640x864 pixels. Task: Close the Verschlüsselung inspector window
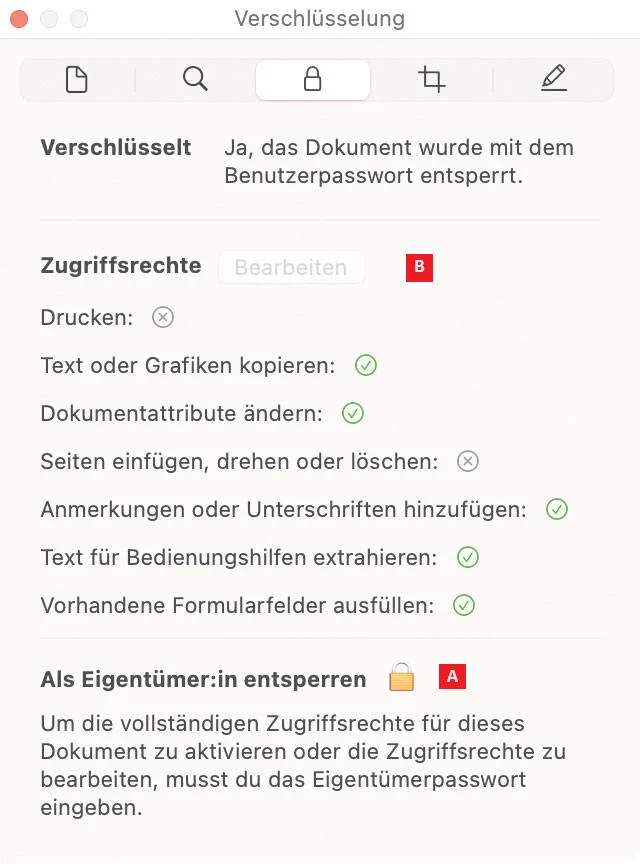19,19
